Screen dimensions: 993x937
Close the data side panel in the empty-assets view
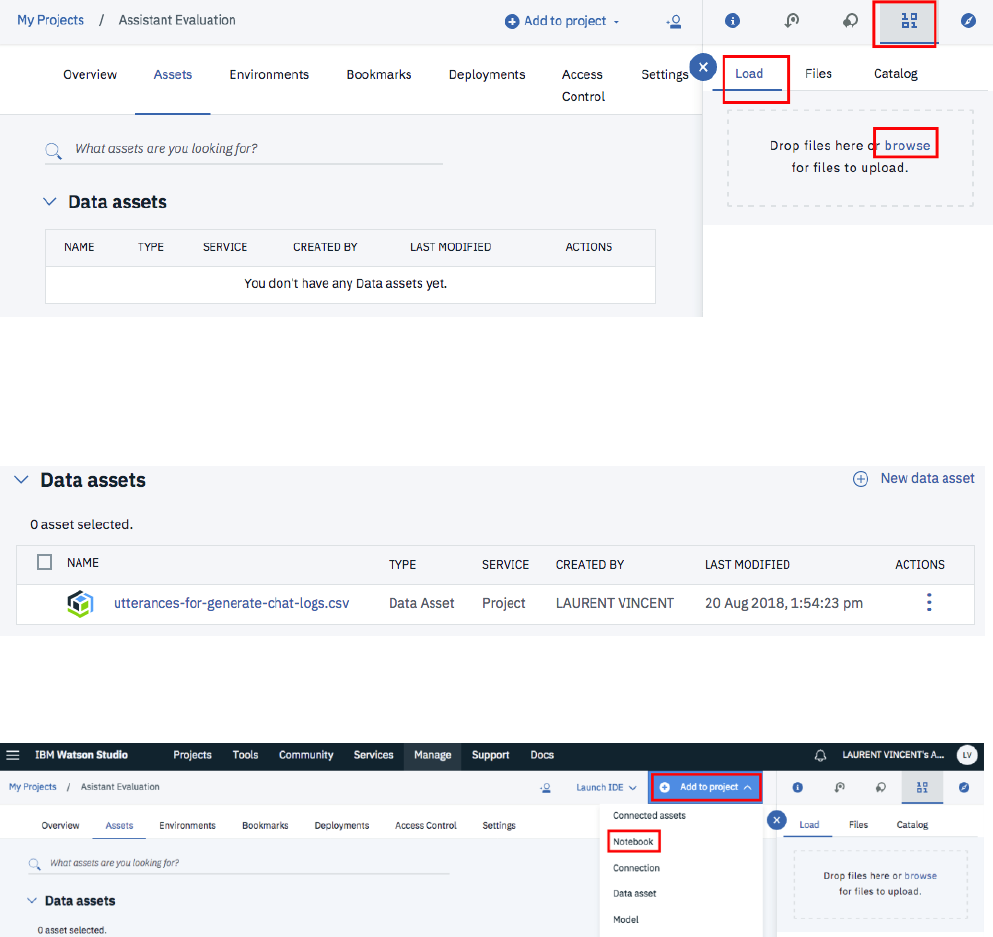pos(703,67)
